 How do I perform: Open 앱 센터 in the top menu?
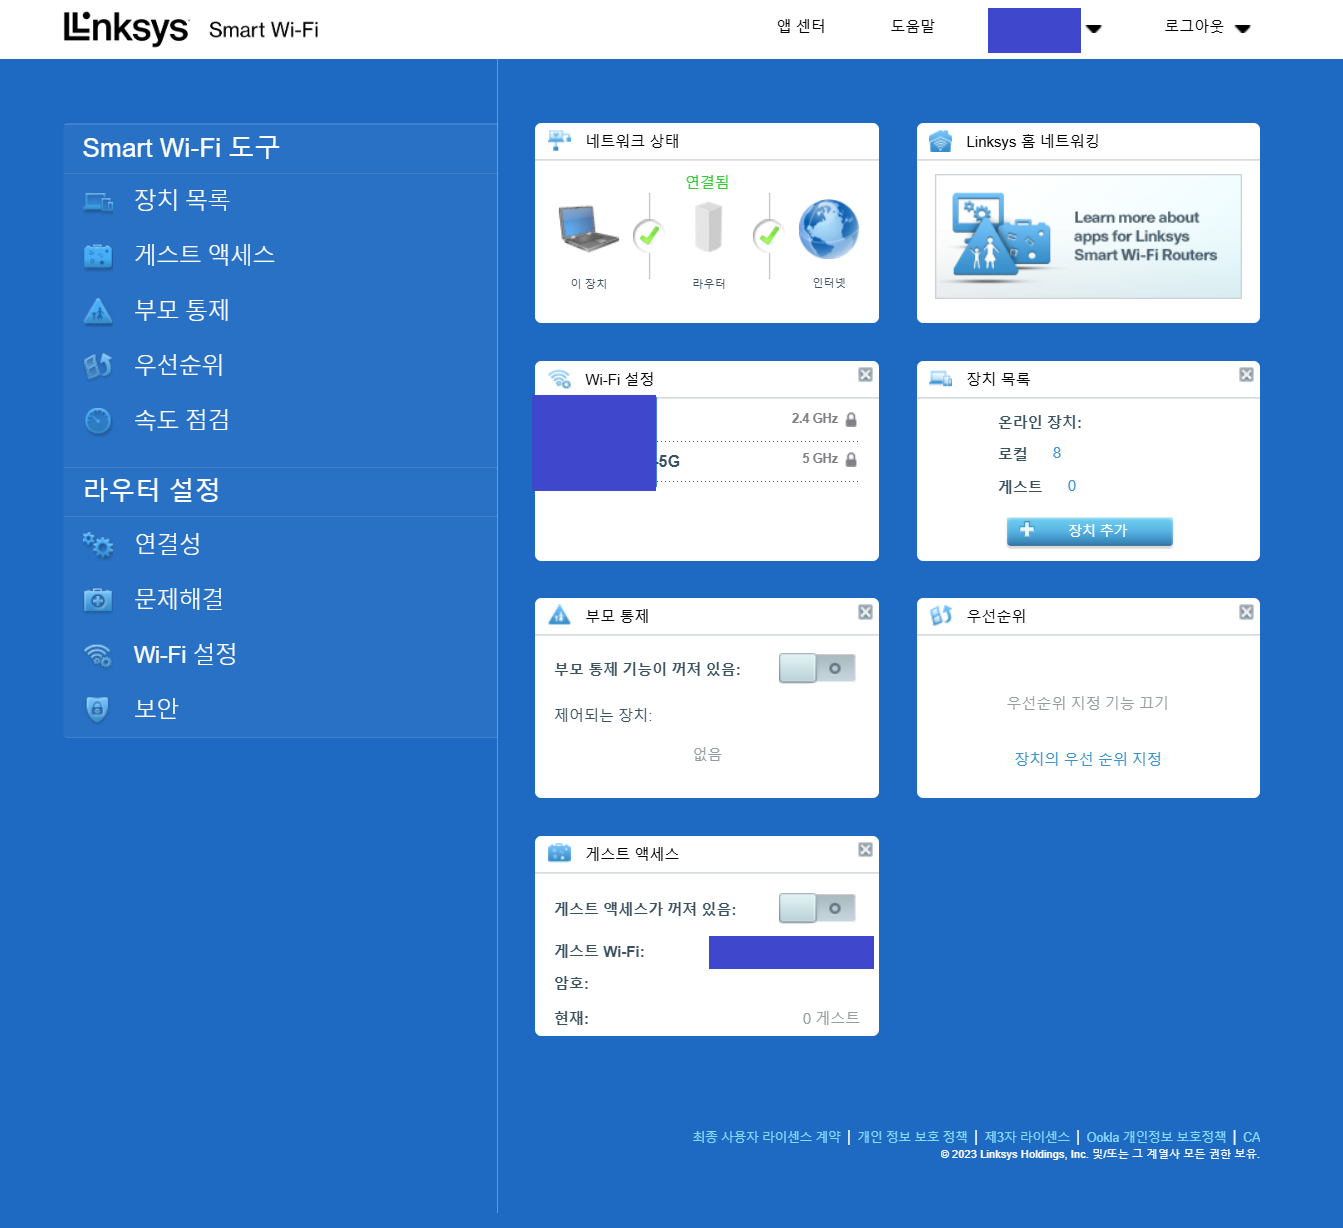801,26
